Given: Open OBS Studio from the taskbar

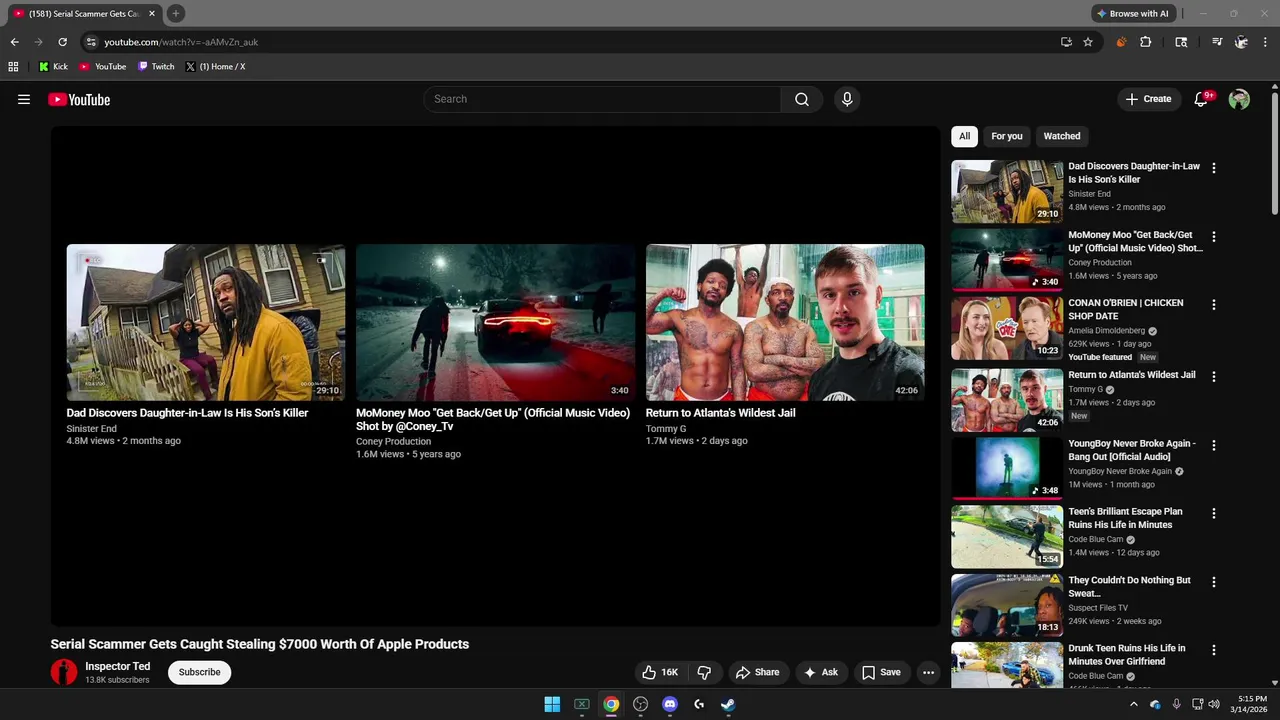Looking at the screenshot, I should (641, 704).
